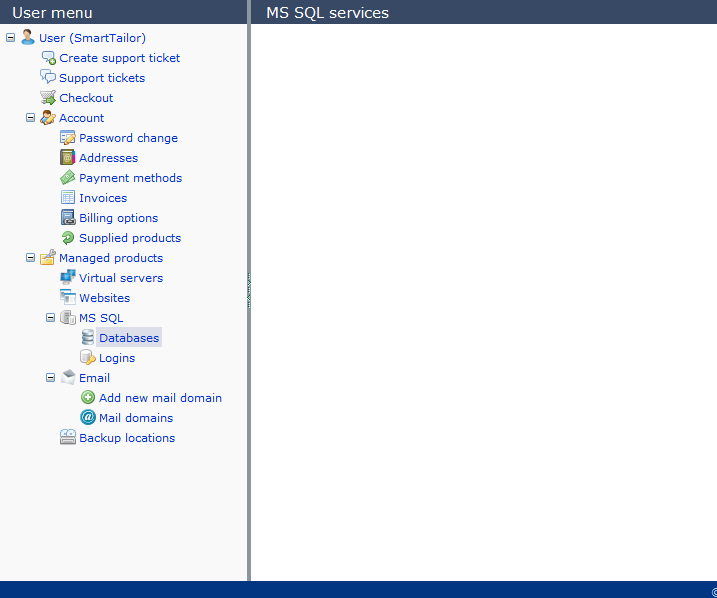Click the Checkout shopping cart icon

click(x=48, y=98)
